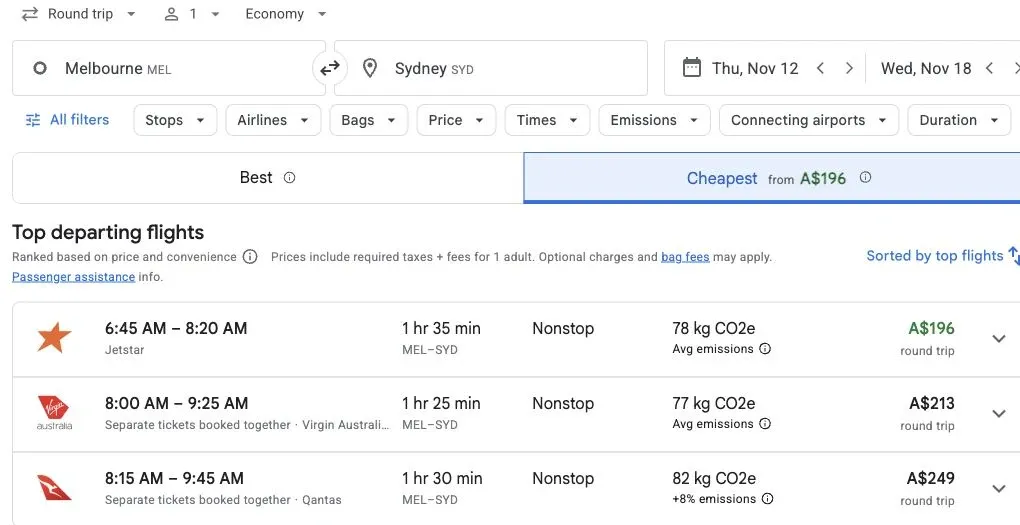1020x525 pixels.
Task: Open the Duration filter dropdown
Action: point(959,120)
